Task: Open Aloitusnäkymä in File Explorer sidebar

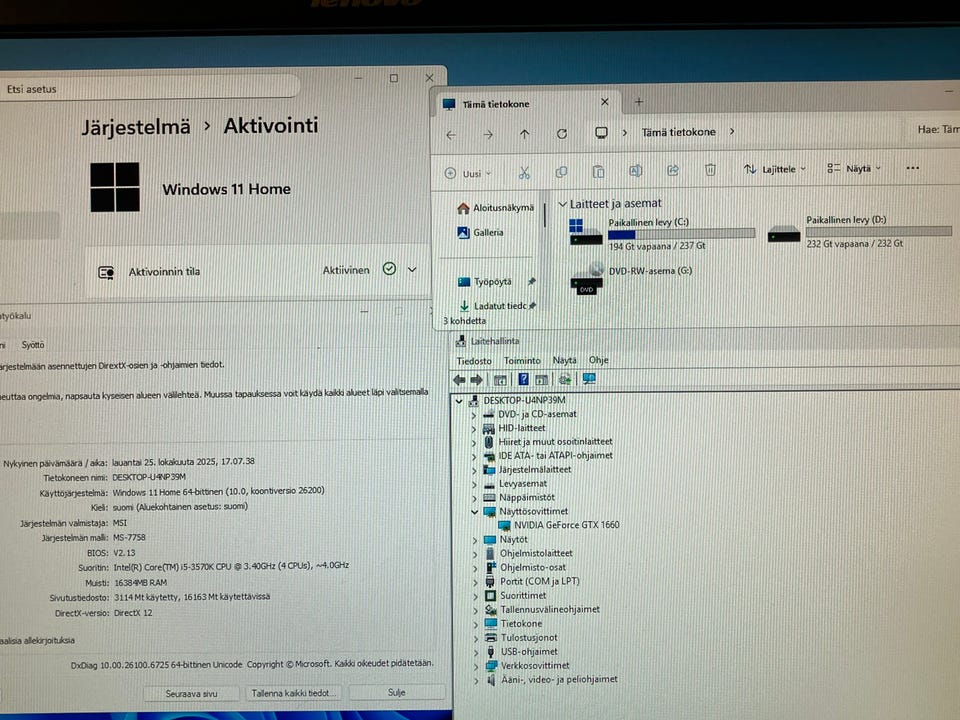Action: pos(495,208)
